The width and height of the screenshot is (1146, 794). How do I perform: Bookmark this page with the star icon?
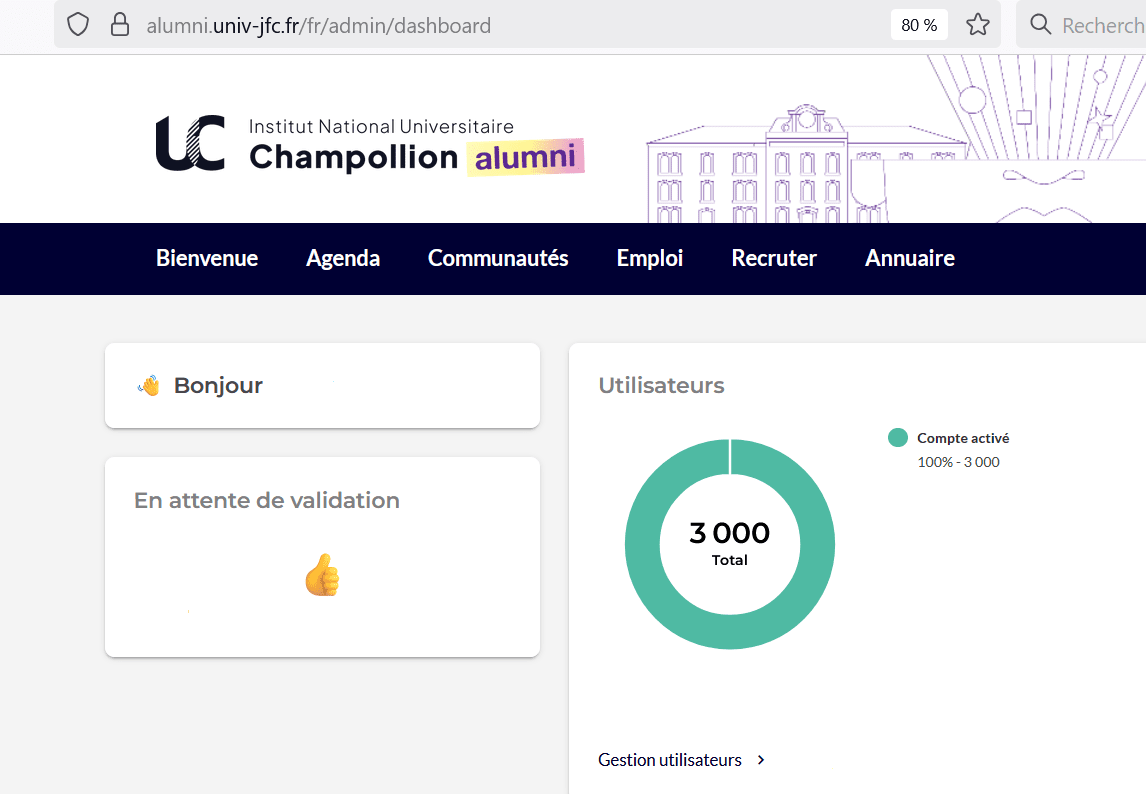coord(977,25)
